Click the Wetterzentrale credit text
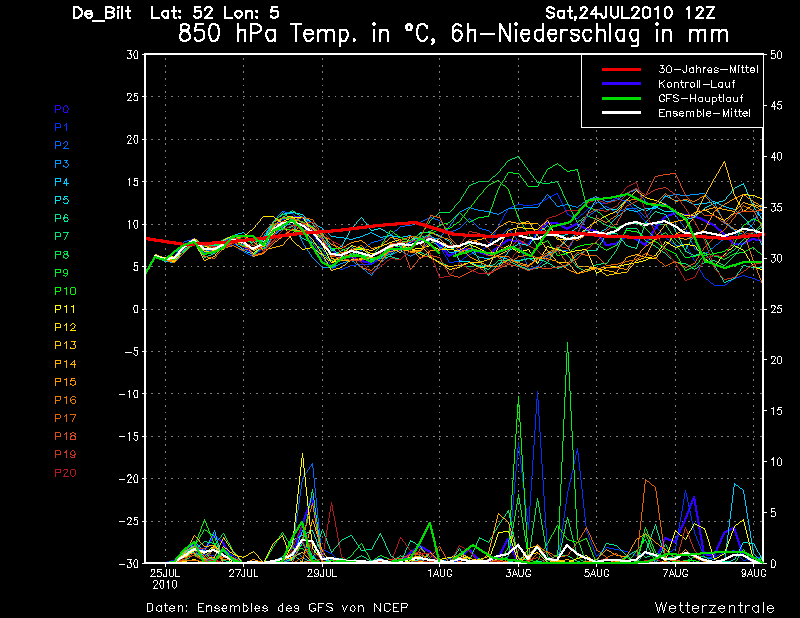Image resolution: width=800 pixels, height=618 pixels. tap(715, 608)
